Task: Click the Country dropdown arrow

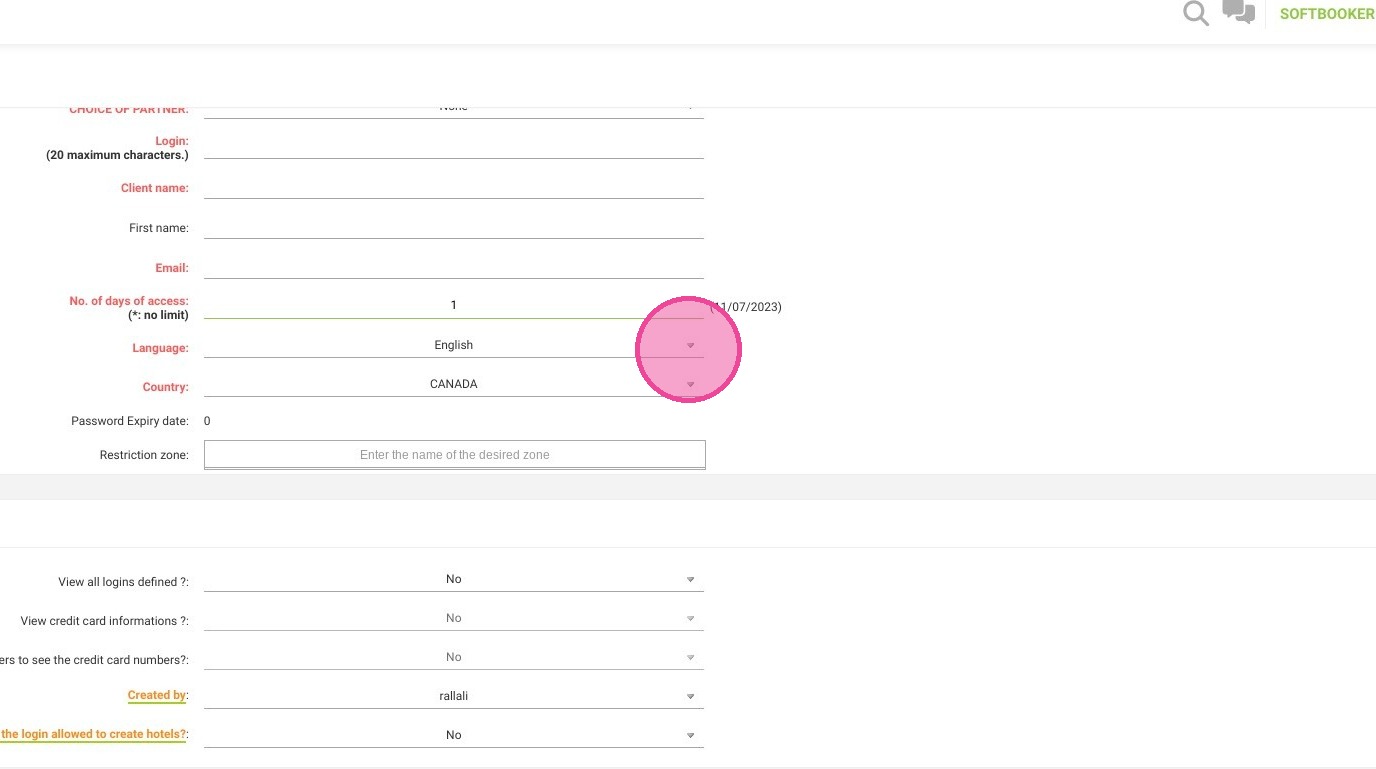Action: point(690,385)
